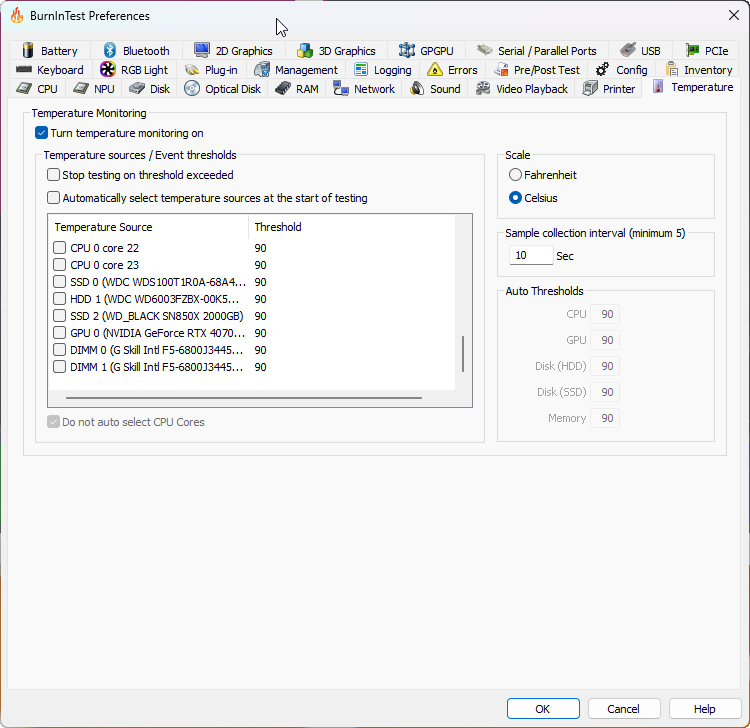Open the Inventory clipboard icon
The image size is (750, 728).
[x=672, y=69]
